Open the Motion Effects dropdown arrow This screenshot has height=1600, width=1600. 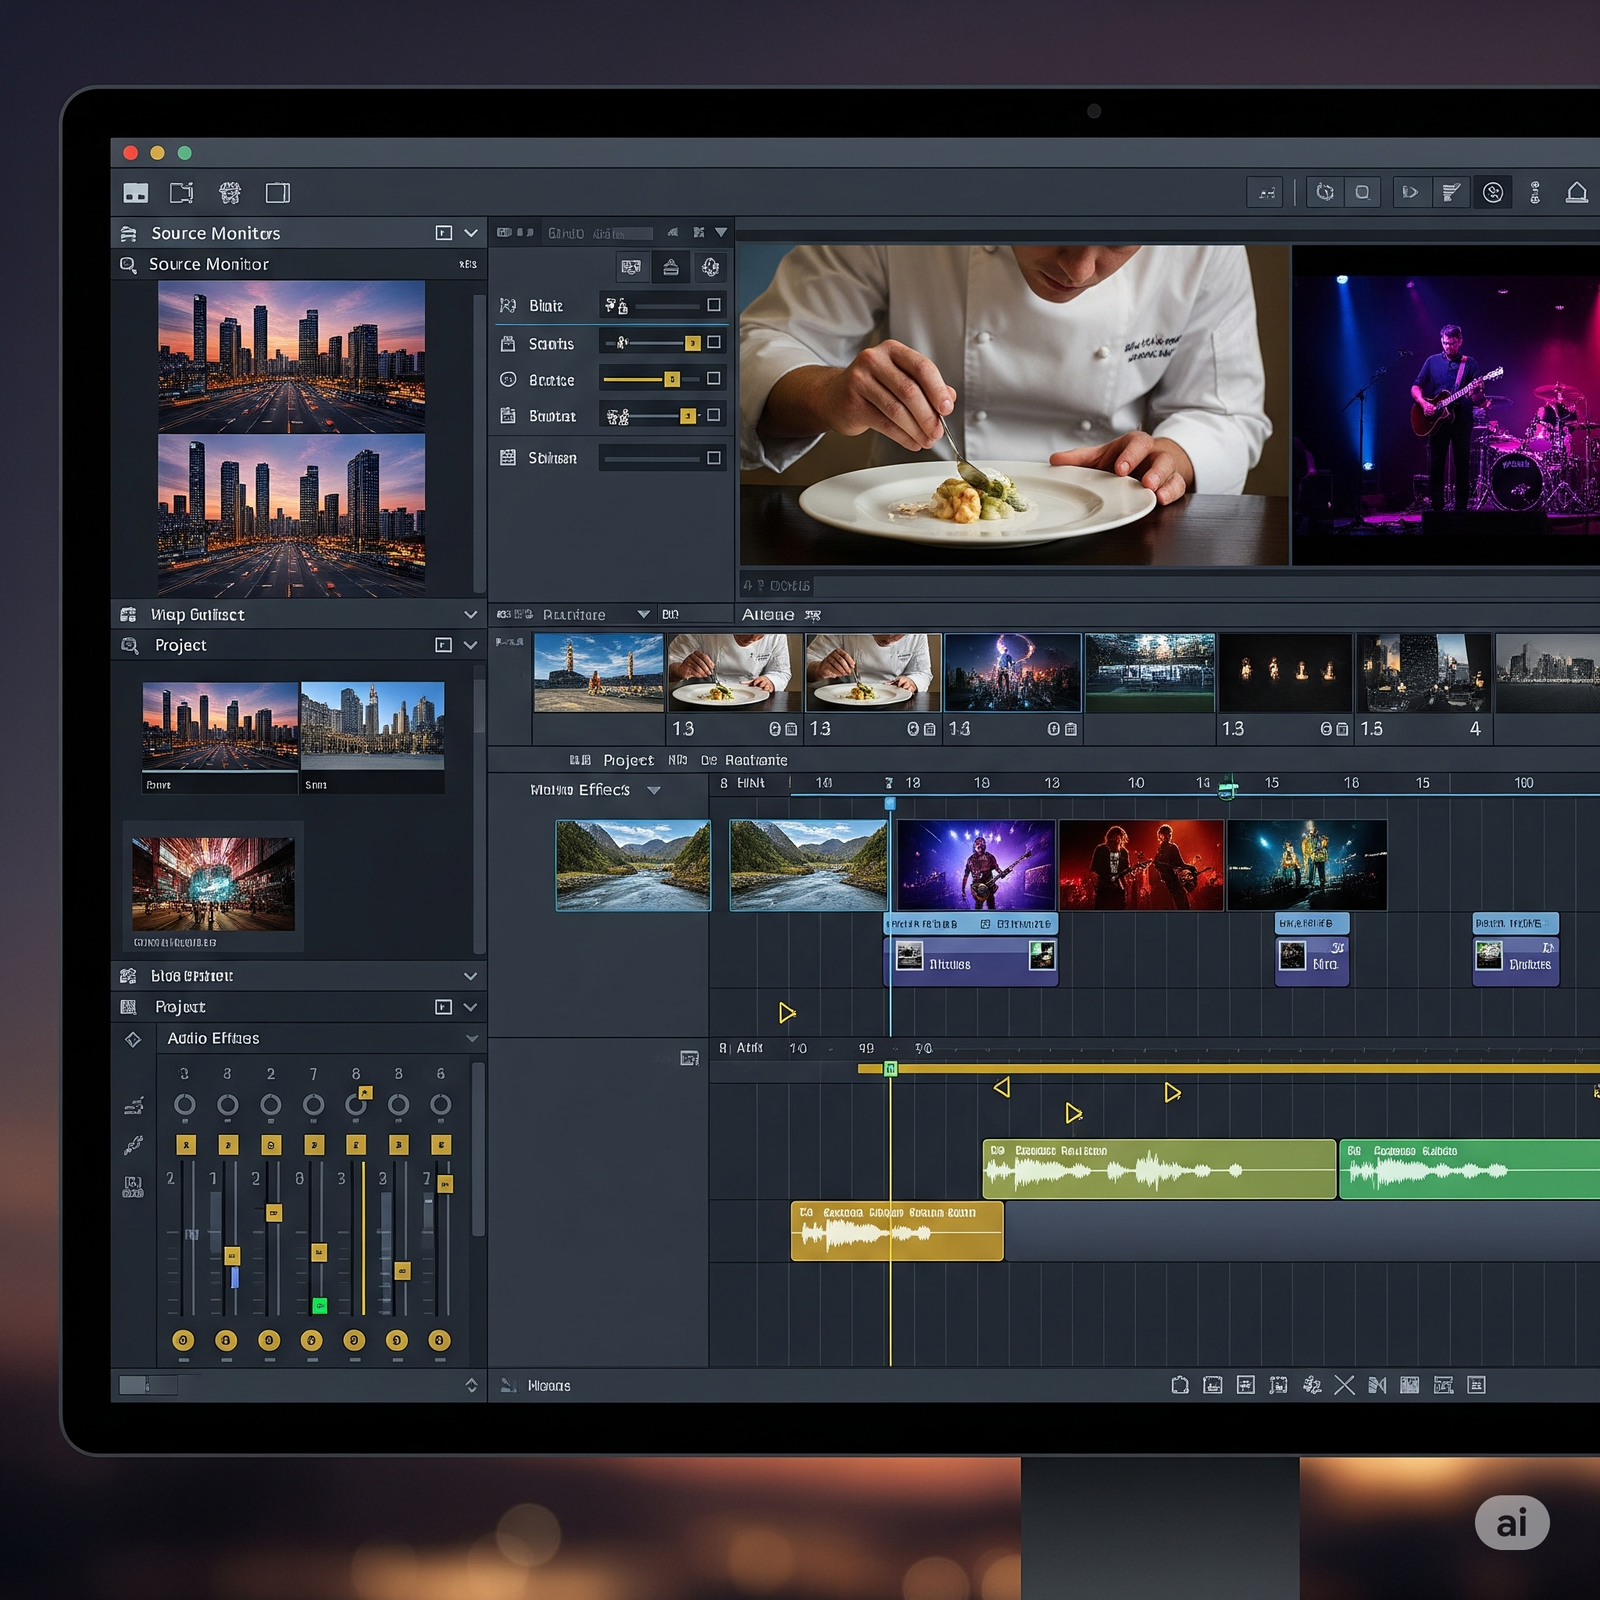point(654,790)
